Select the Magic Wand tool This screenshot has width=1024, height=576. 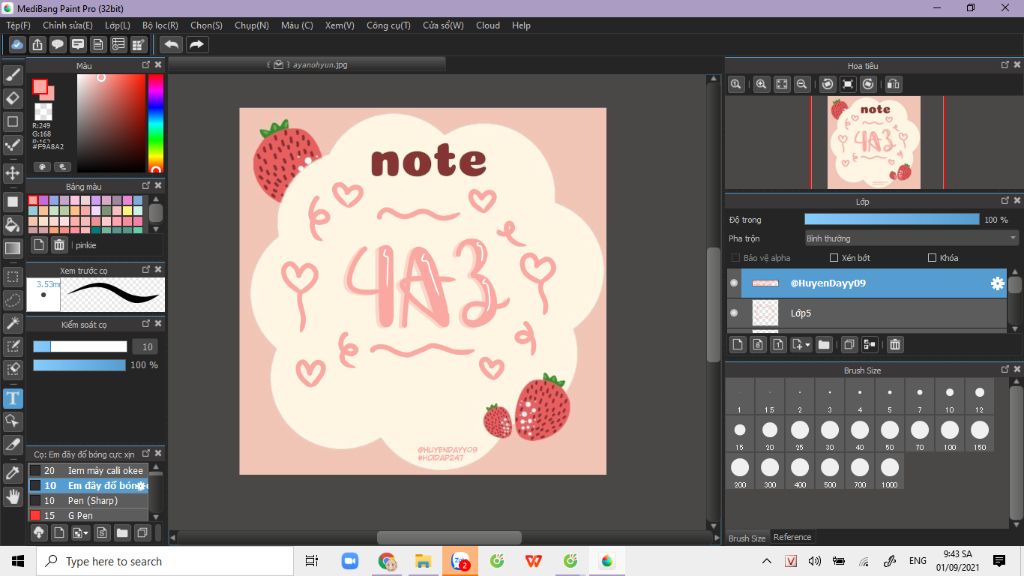(x=12, y=323)
